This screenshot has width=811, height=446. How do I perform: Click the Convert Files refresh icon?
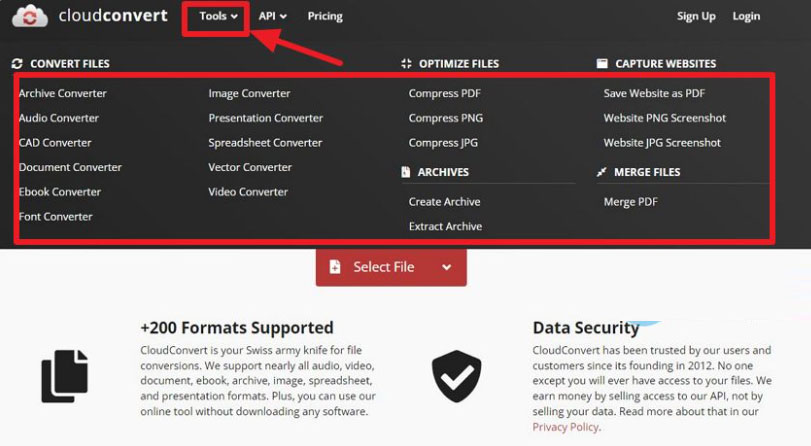pos(17,64)
